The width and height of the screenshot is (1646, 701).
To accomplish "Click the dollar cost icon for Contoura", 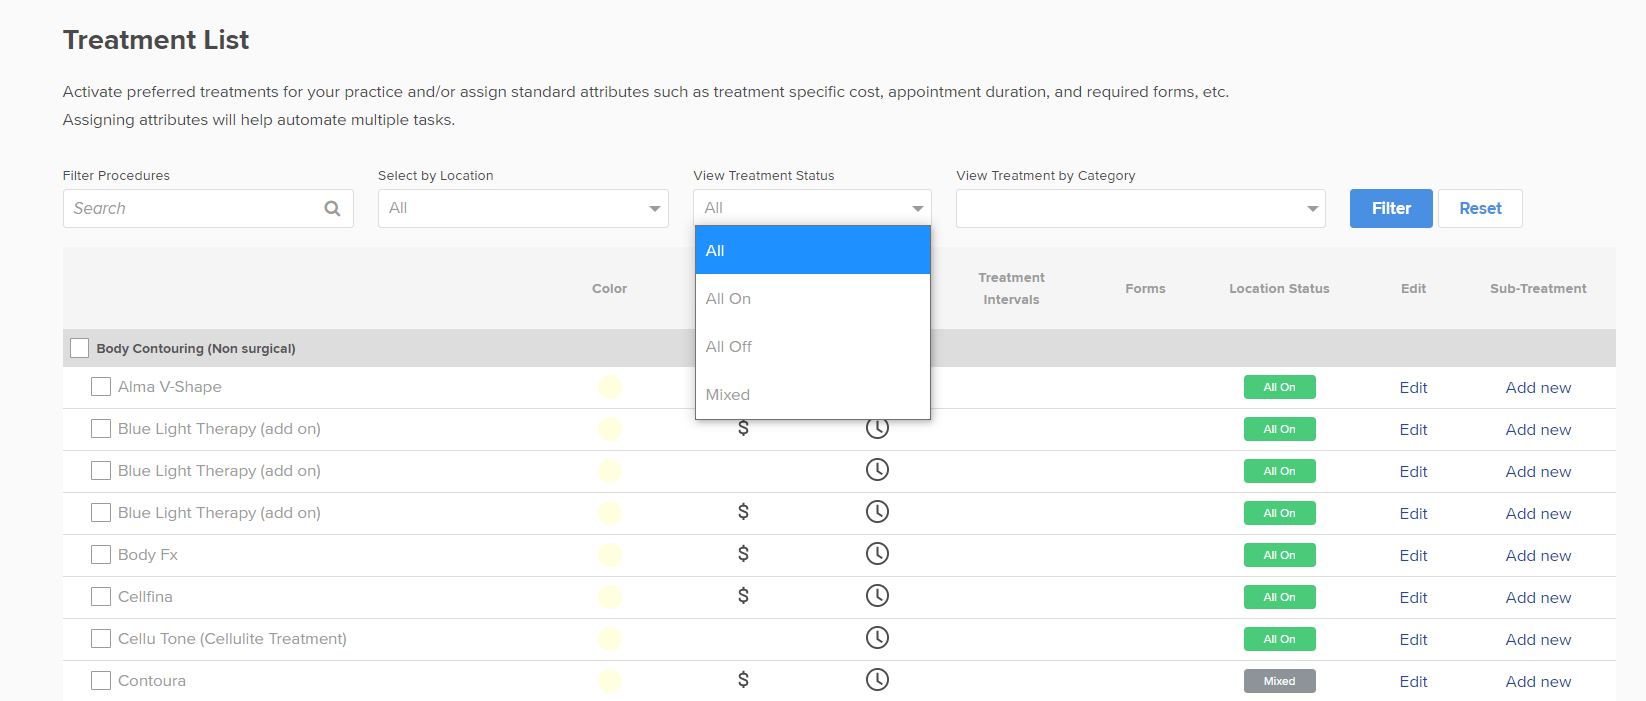I will pyautogui.click(x=743, y=680).
